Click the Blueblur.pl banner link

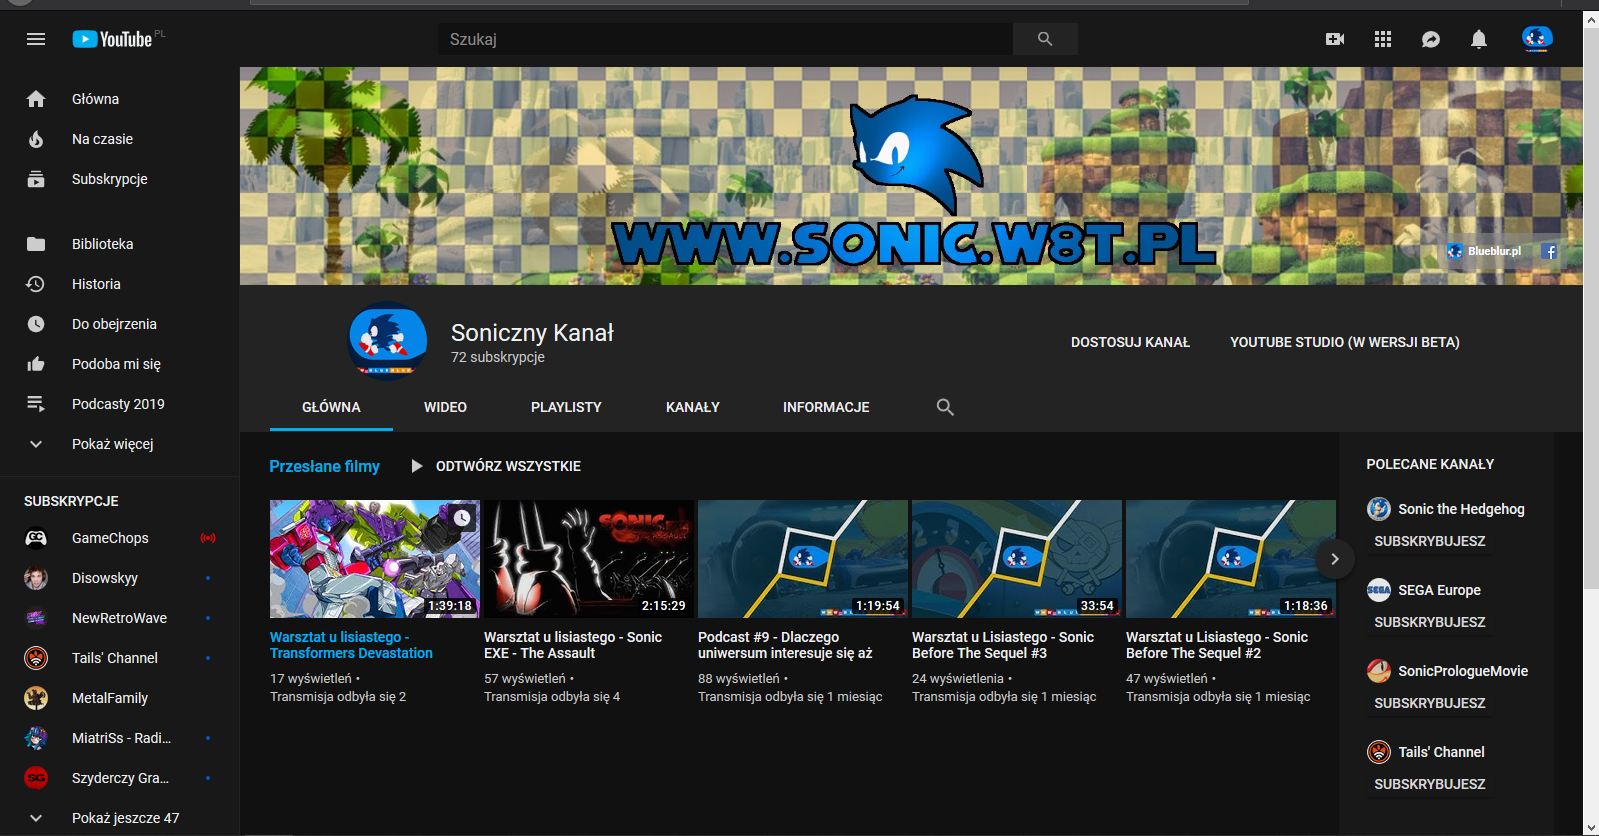1484,251
